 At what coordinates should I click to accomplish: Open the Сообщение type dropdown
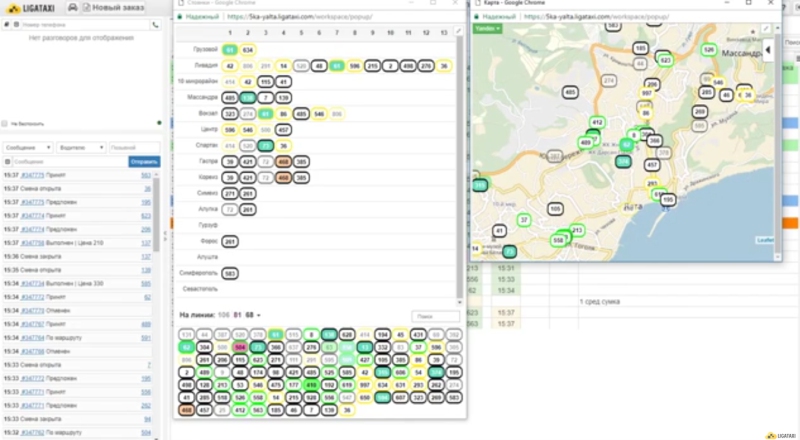28,148
